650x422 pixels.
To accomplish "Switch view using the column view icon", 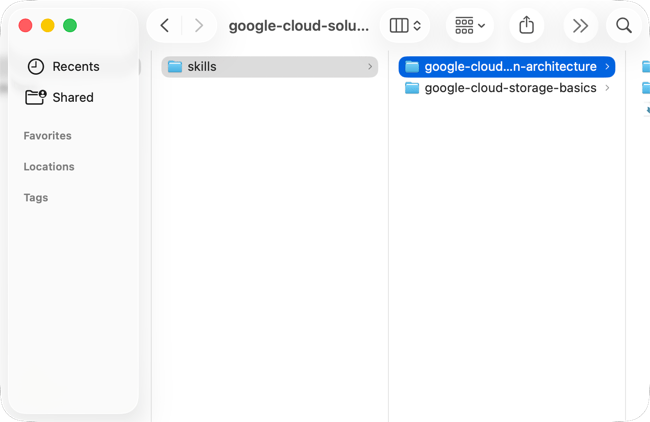I will tap(399, 26).
